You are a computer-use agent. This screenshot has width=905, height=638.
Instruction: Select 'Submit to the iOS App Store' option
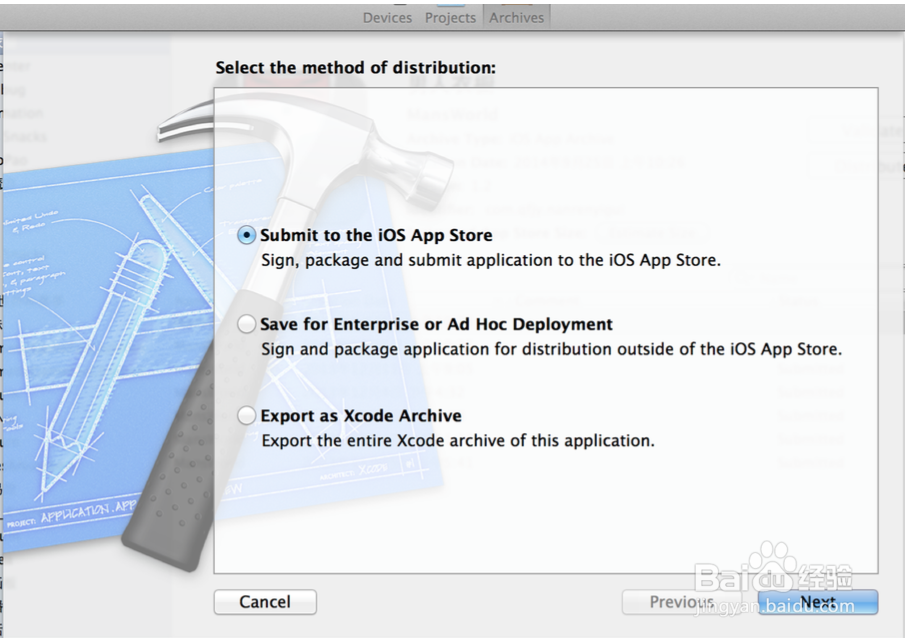[x=375, y=235]
